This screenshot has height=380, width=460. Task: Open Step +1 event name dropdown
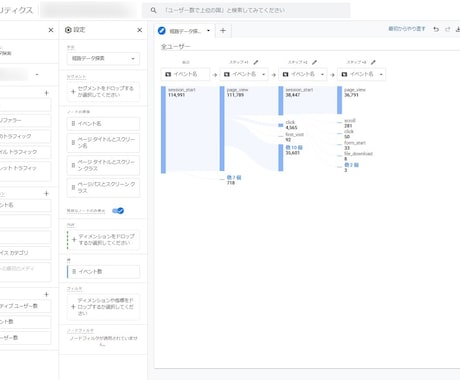click(244, 74)
